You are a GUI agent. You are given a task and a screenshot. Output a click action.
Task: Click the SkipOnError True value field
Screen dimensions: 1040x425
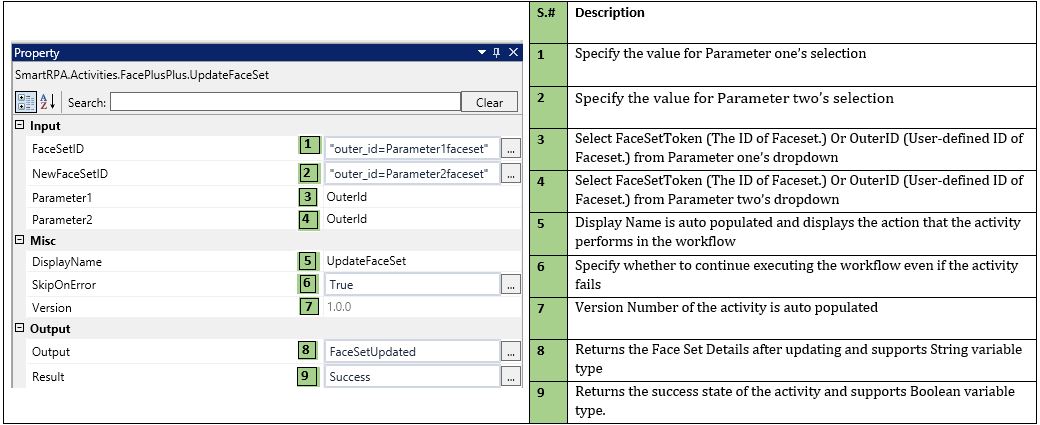[x=411, y=285]
